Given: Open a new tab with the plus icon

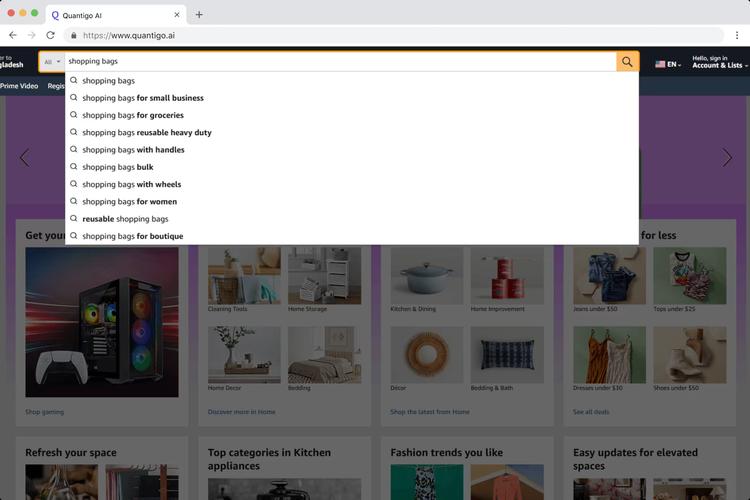Looking at the screenshot, I should [199, 15].
